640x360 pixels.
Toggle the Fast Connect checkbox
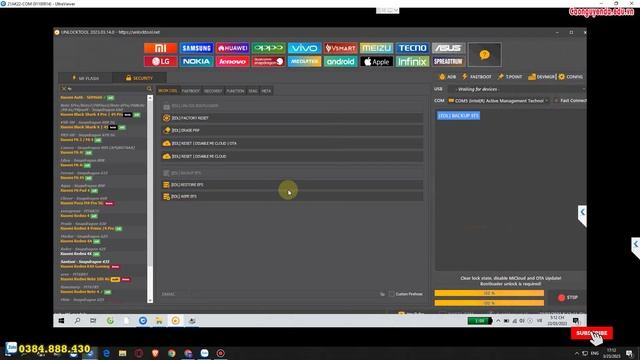(556, 100)
